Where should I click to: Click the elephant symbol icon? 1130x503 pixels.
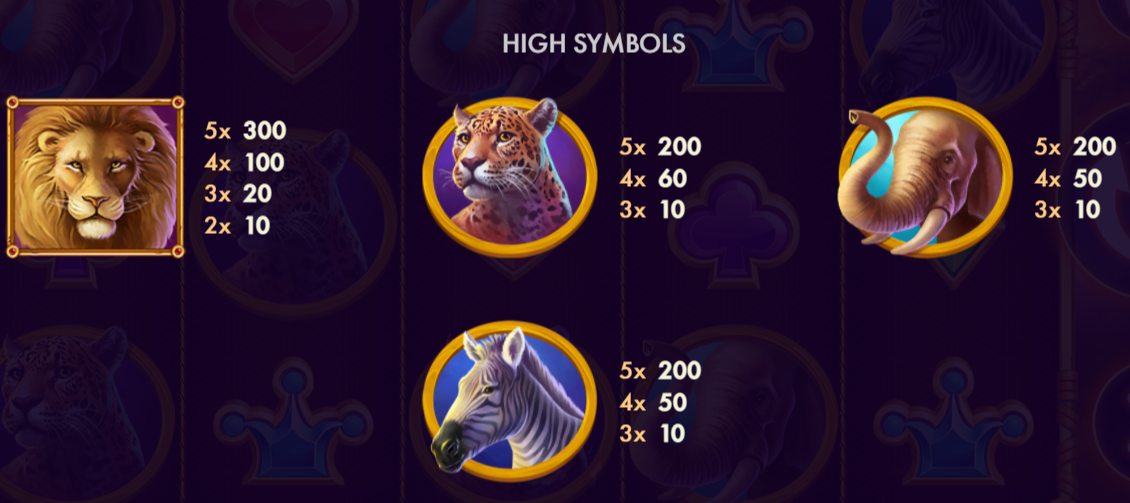tap(925, 177)
